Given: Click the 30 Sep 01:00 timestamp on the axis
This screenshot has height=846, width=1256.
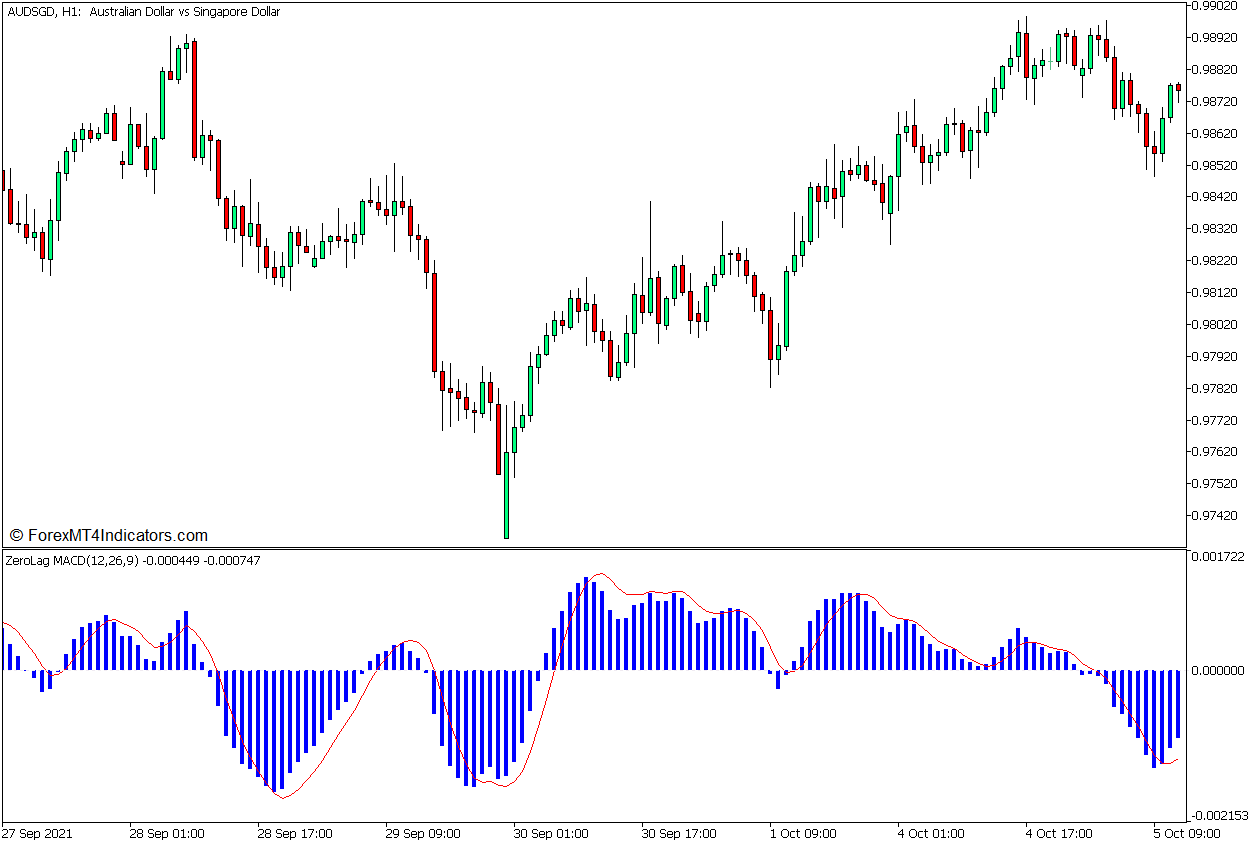Looking at the screenshot, I should pos(549,832).
